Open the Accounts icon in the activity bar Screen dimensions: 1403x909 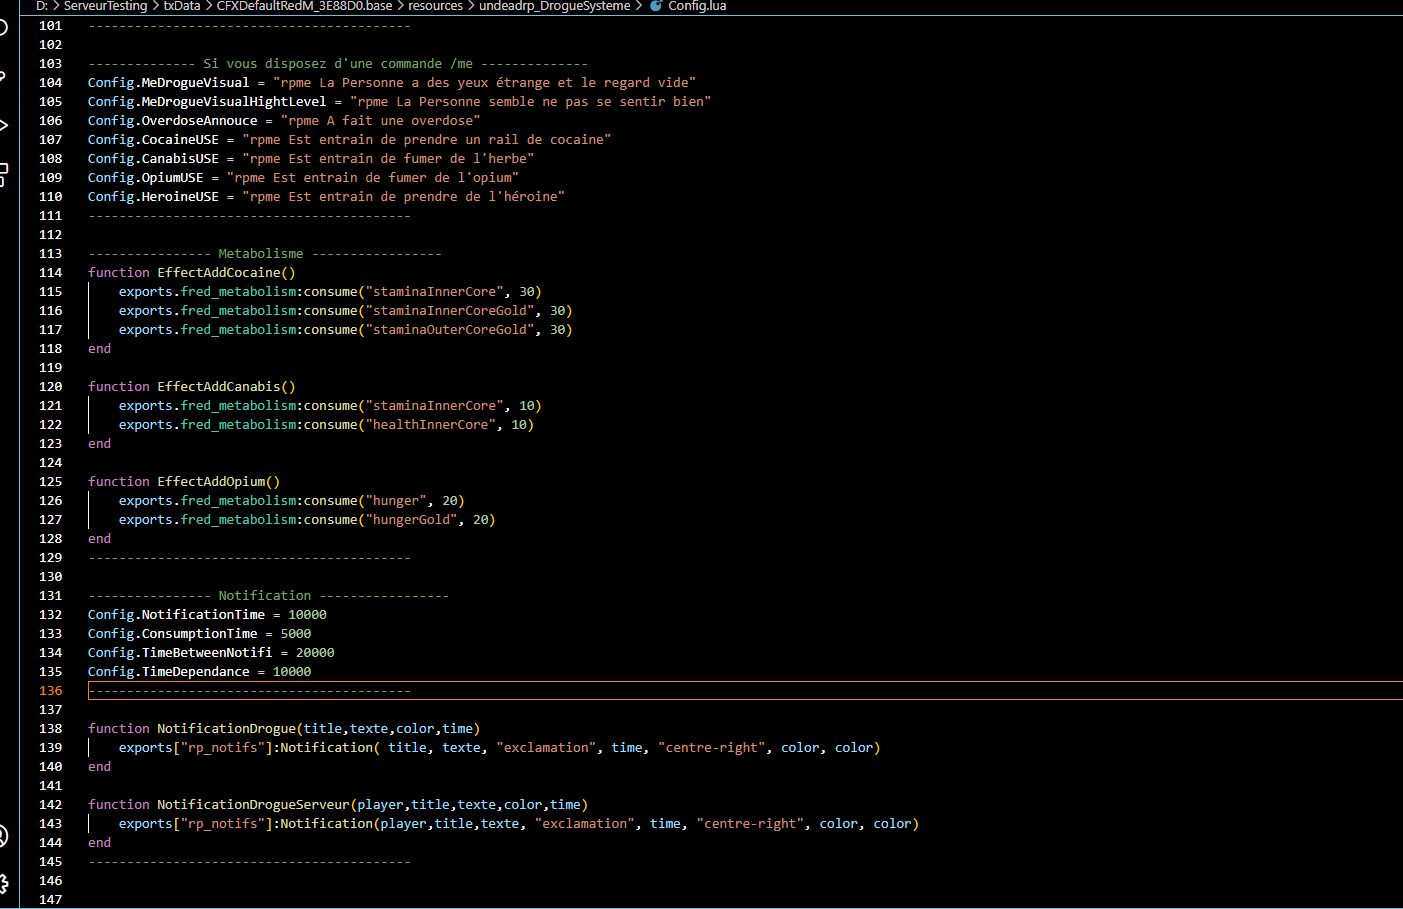(x=3, y=836)
